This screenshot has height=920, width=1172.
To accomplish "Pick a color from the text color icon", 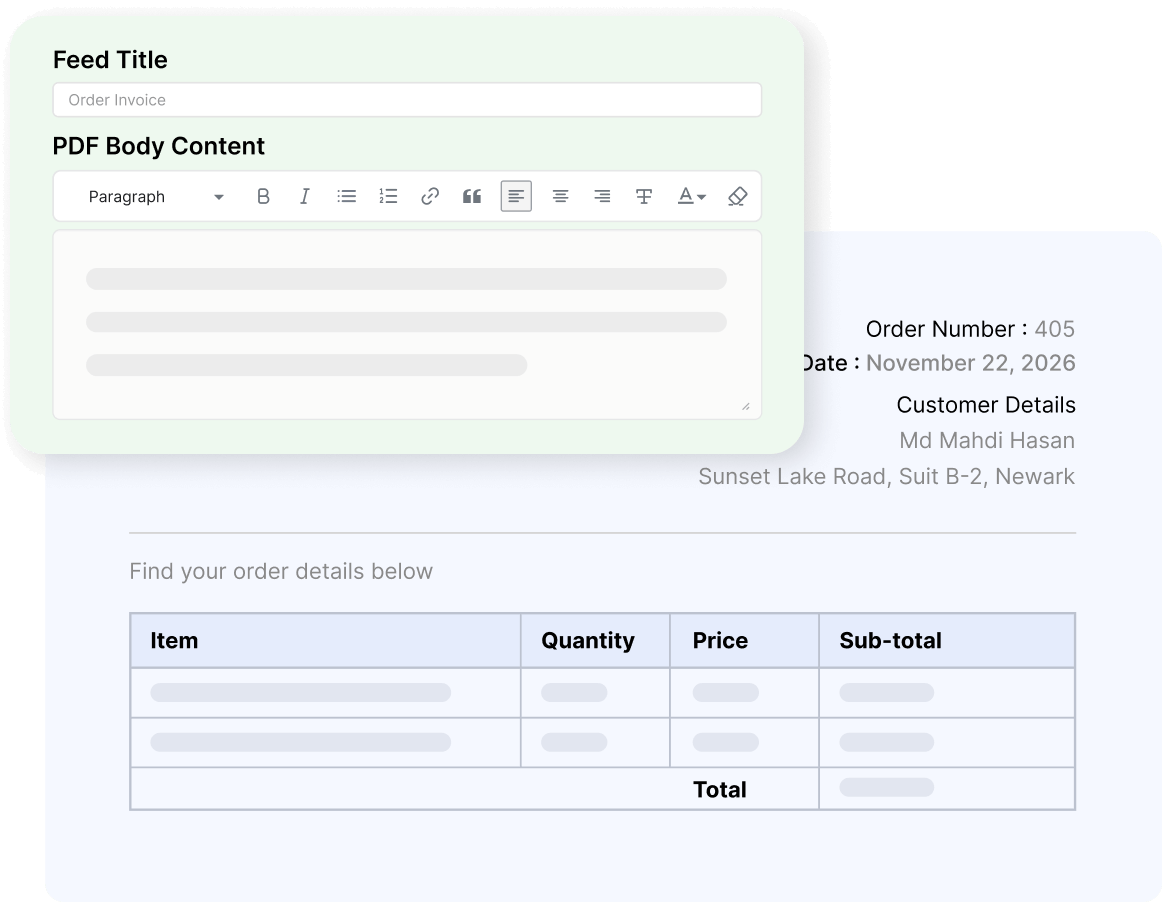I will 684,196.
